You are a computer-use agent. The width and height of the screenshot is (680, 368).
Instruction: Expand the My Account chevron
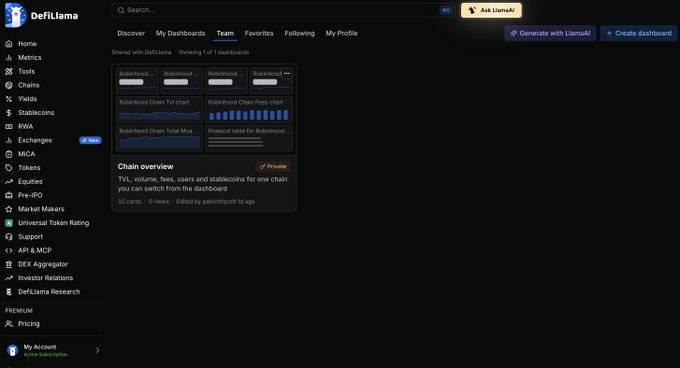[x=97, y=350]
